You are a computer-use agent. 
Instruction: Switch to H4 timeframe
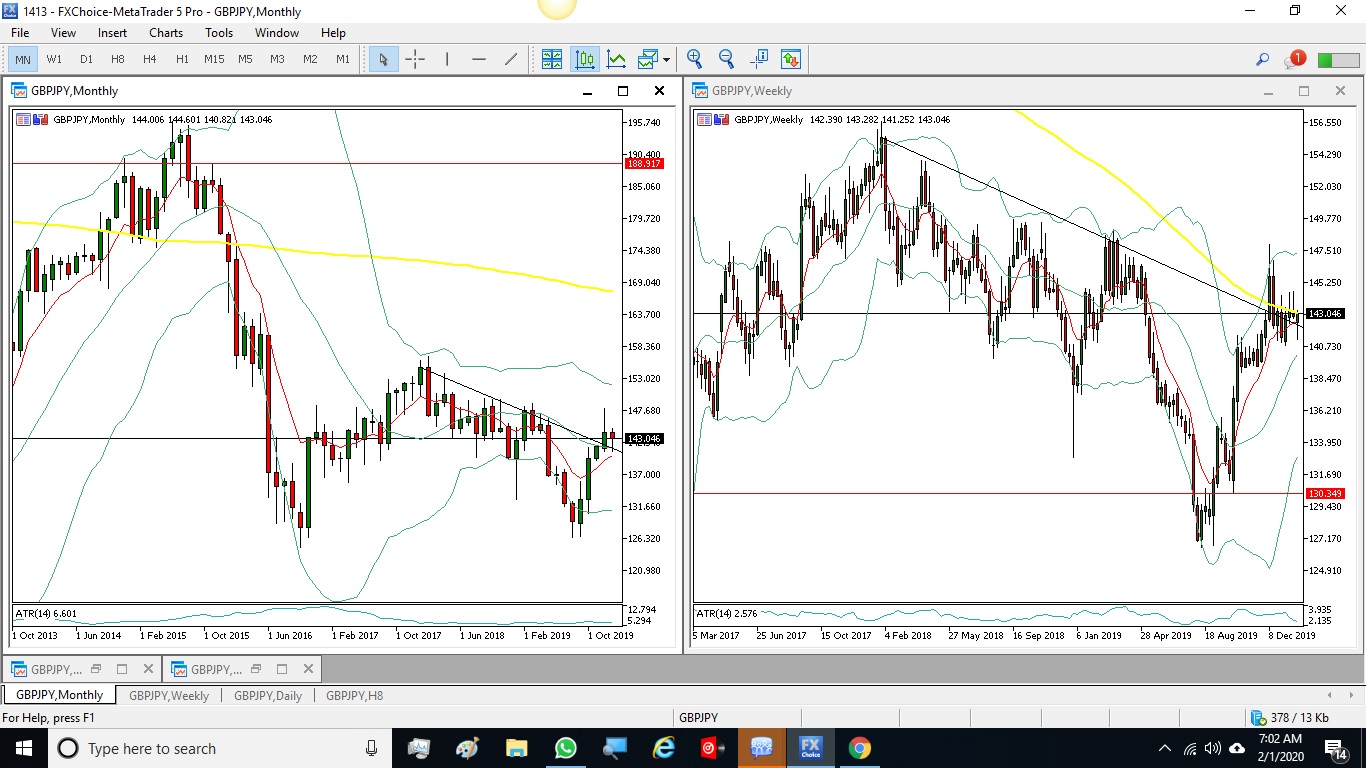point(150,60)
